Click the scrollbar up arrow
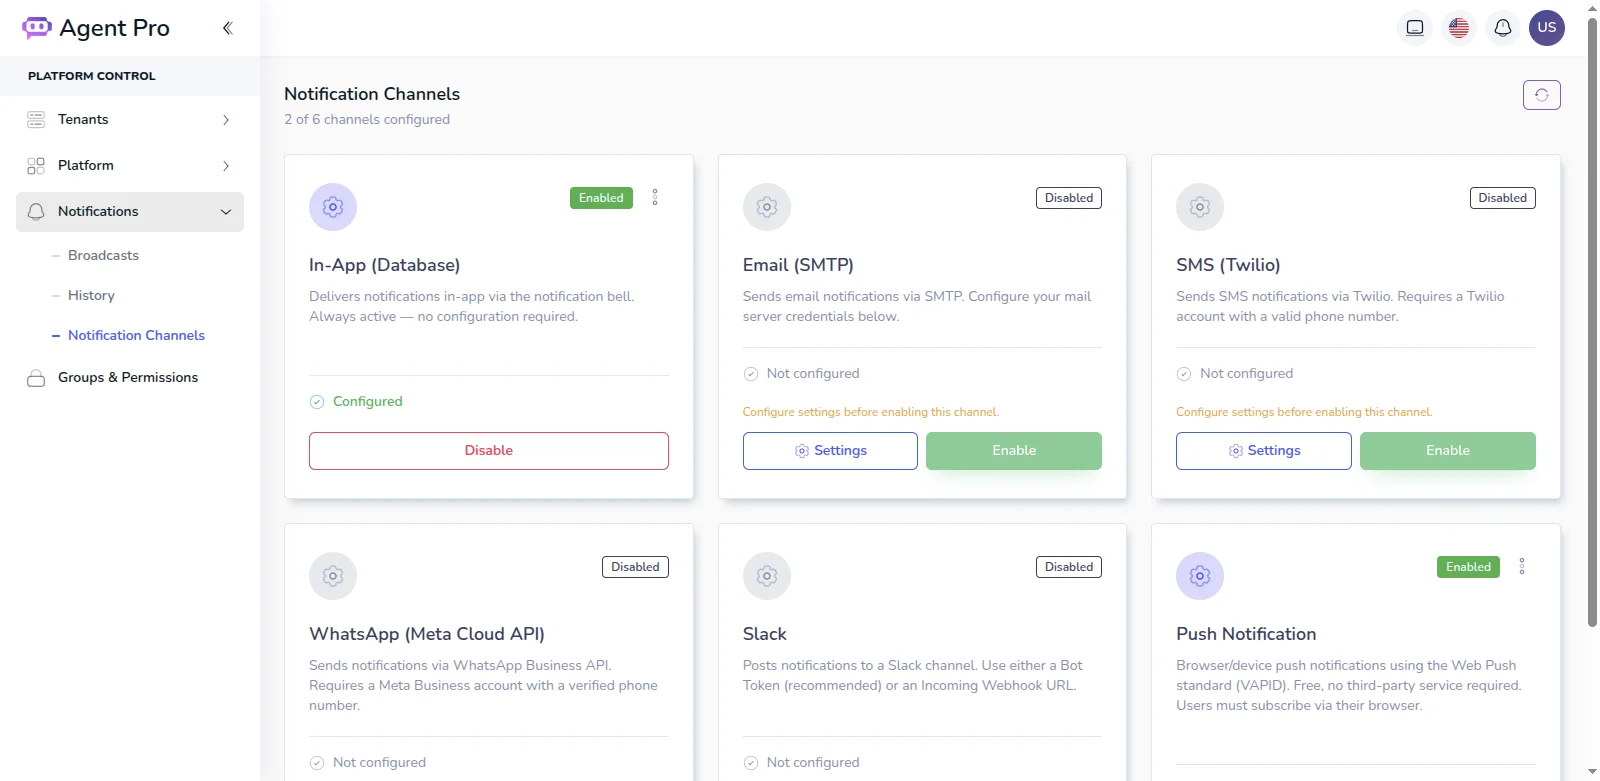1600x781 pixels. tap(1592, 8)
